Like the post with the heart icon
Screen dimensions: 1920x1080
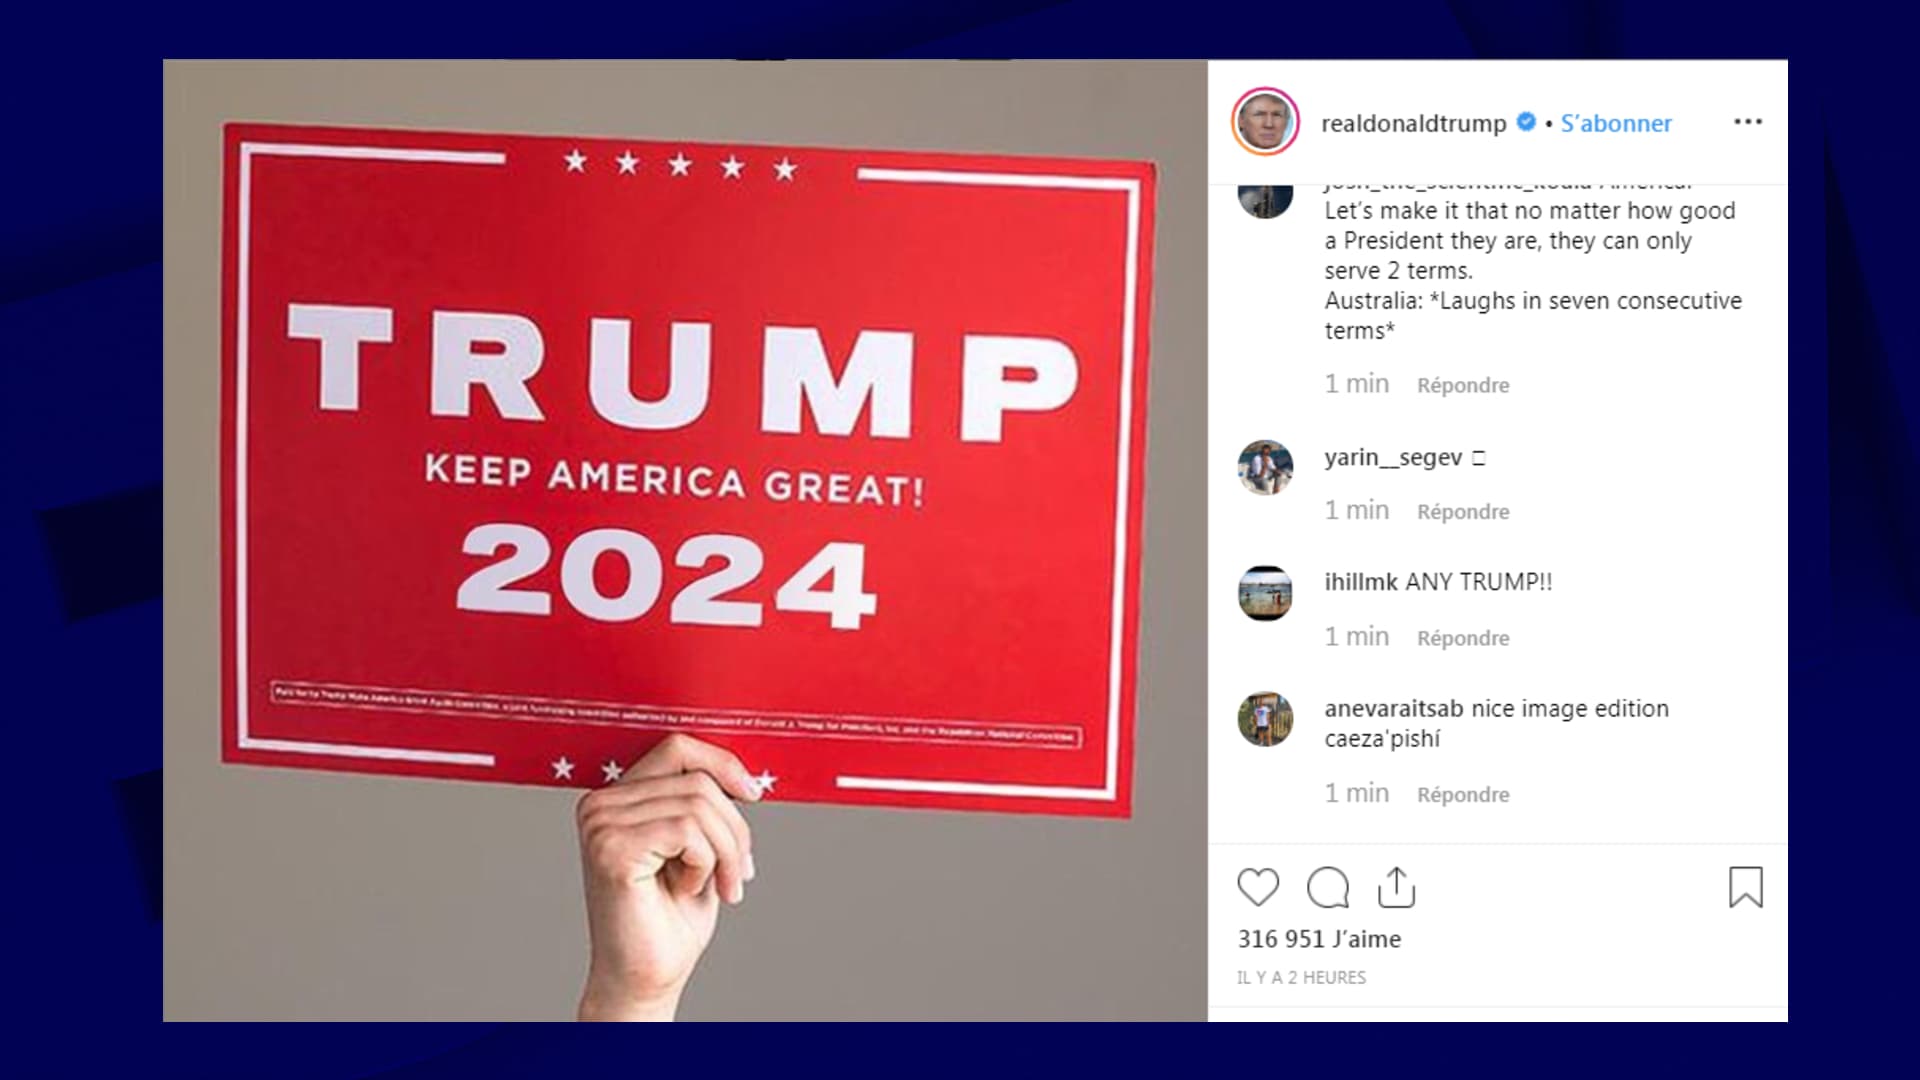click(x=1258, y=887)
